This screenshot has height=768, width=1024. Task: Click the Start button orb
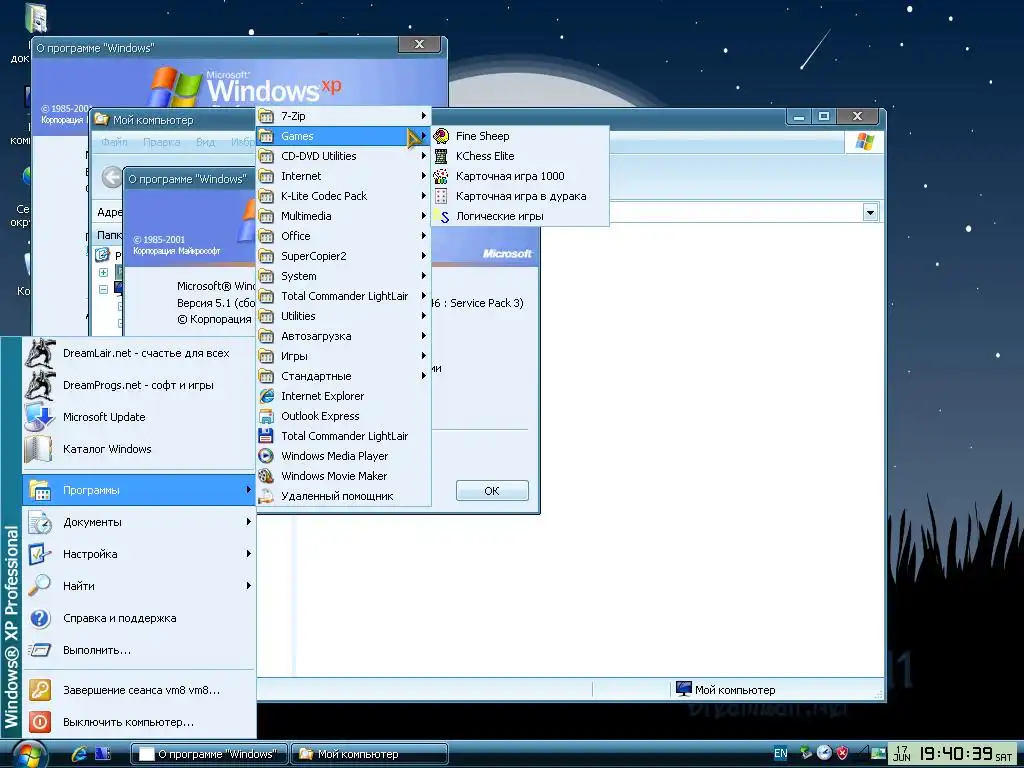click(28, 754)
